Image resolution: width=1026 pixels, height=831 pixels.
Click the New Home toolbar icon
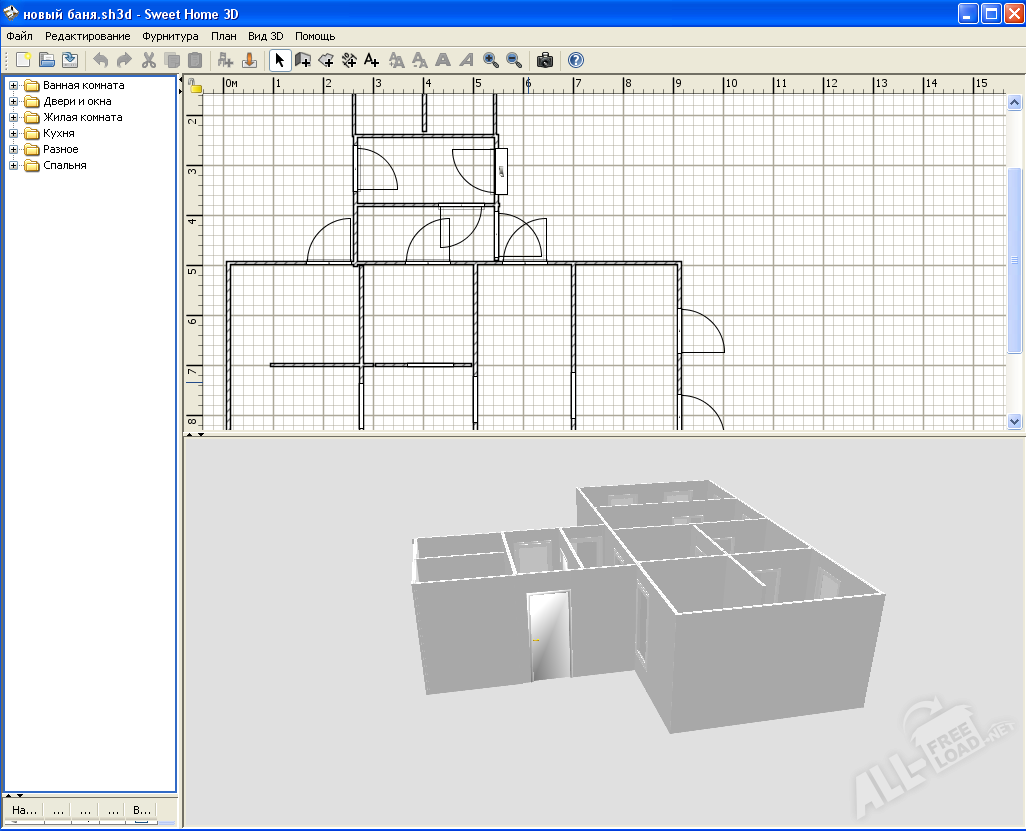(24, 60)
